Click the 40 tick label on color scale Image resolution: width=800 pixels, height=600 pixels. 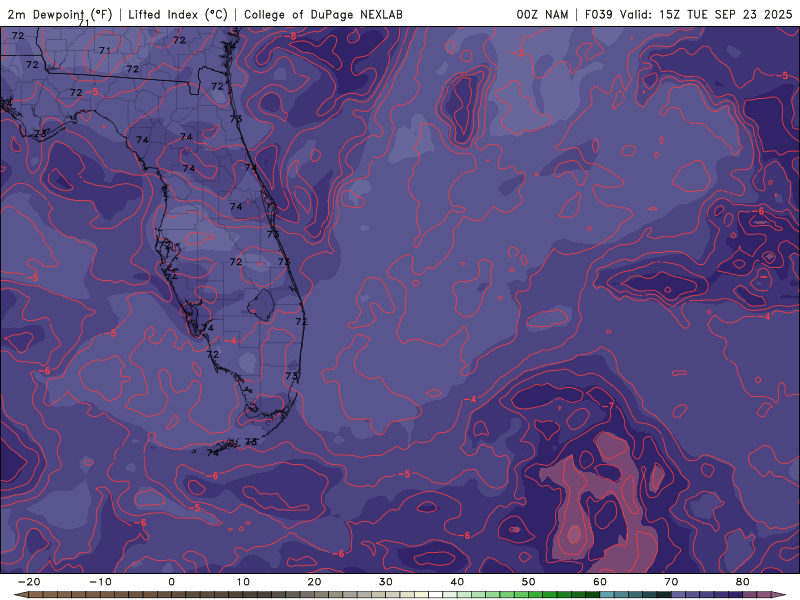pyautogui.click(x=457, y=582)
